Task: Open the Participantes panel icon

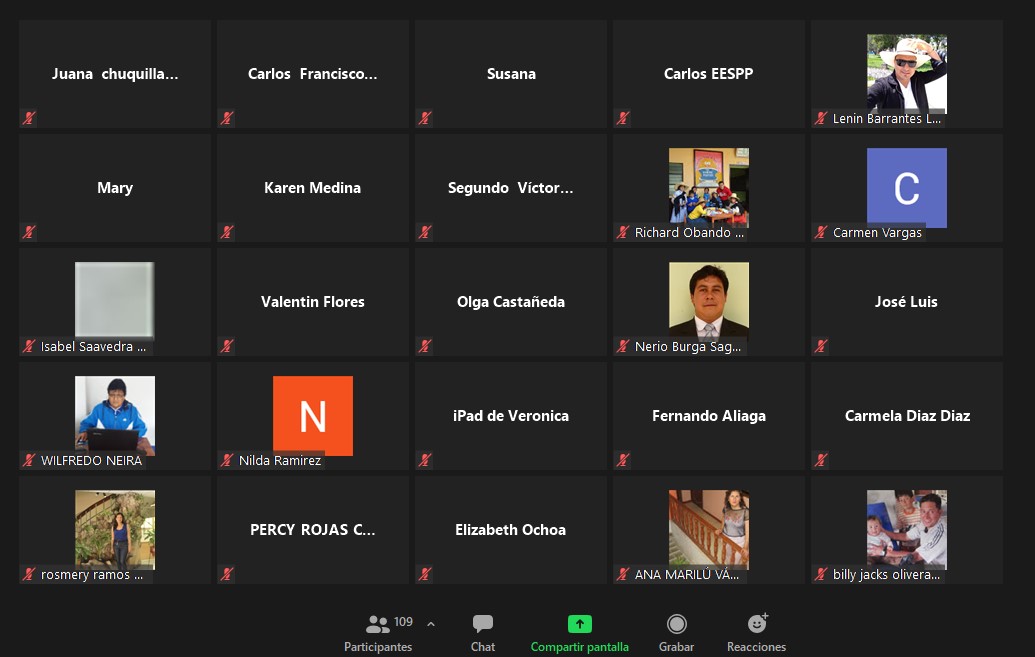Action: pos(378,624)
